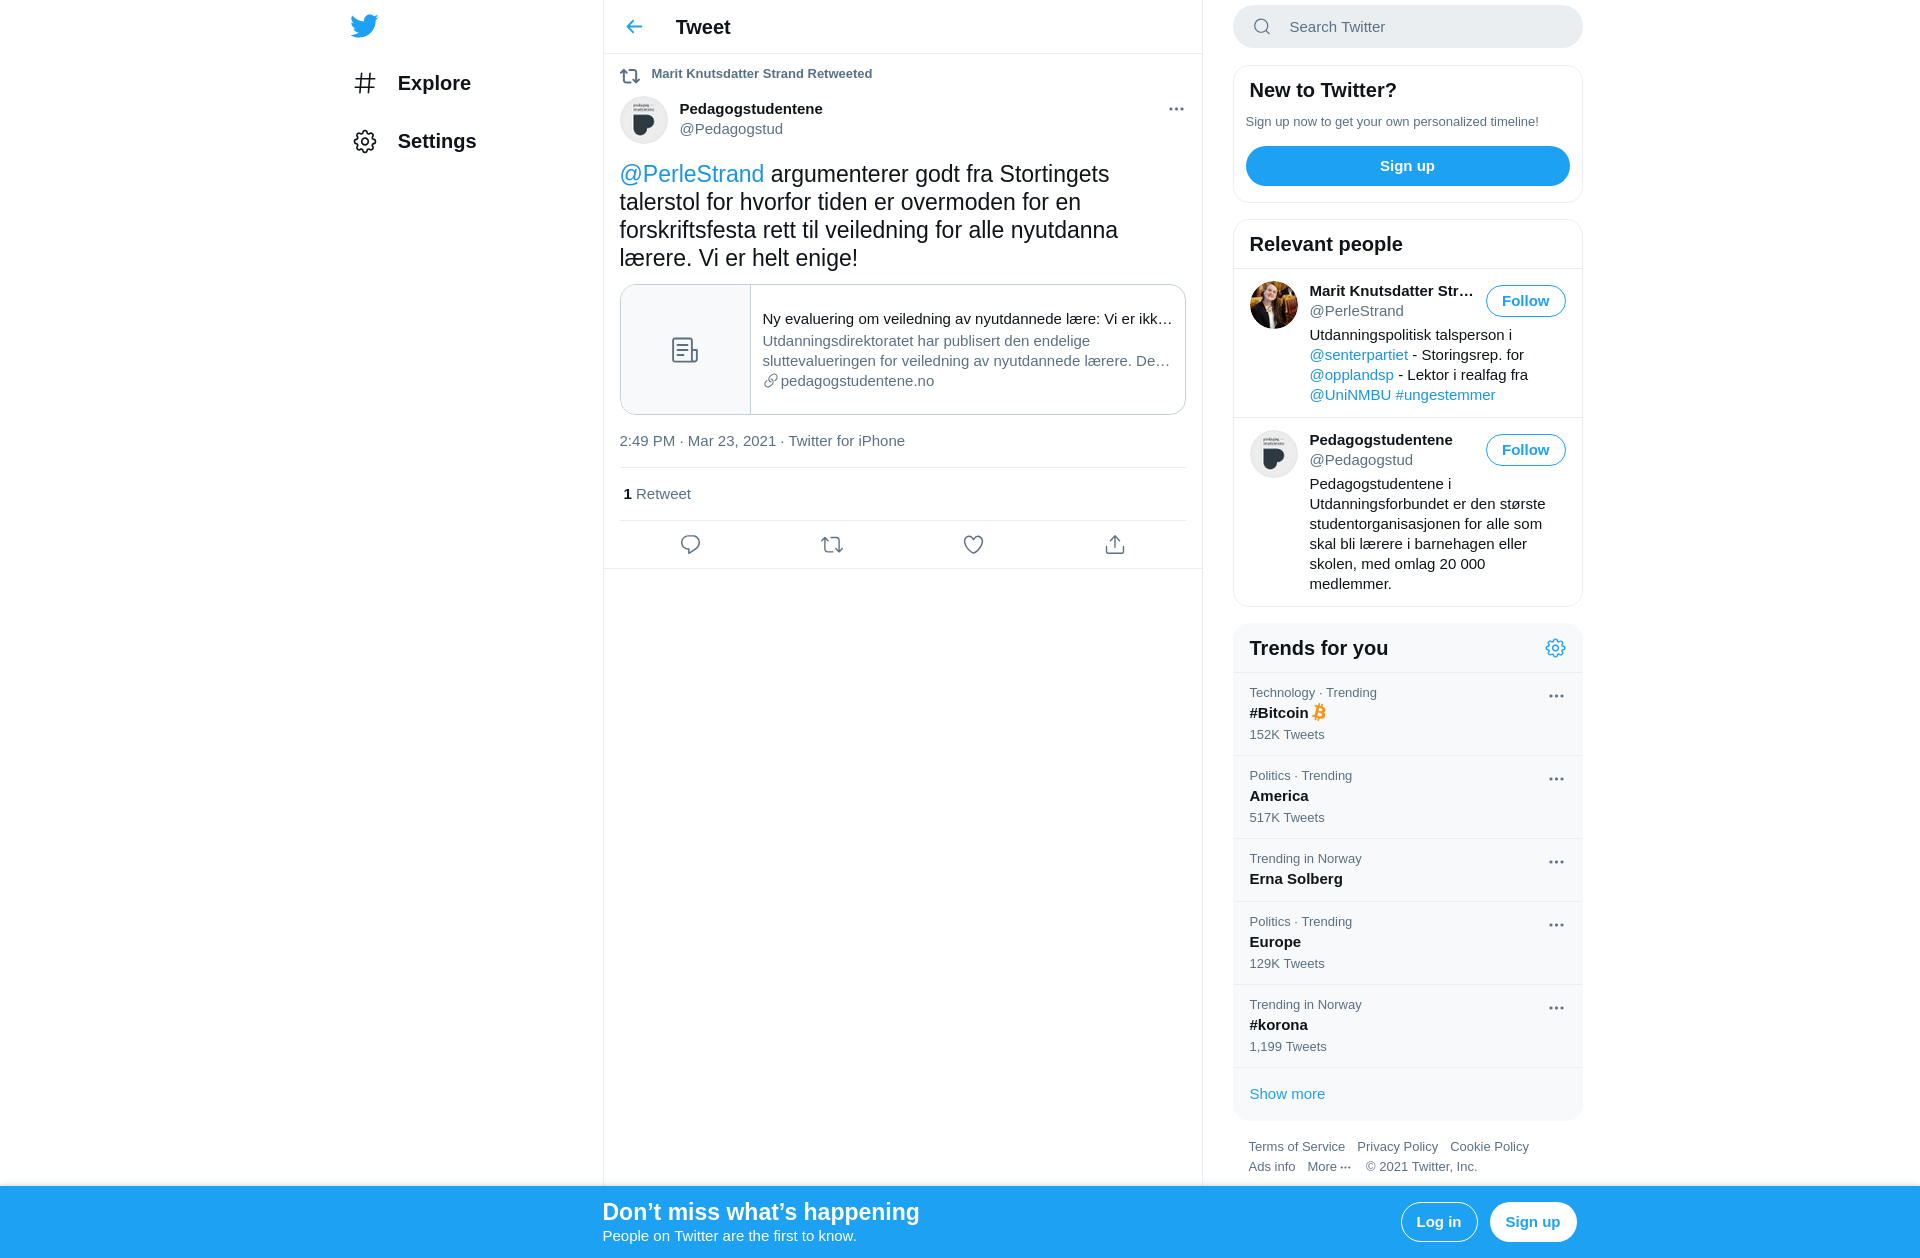The height and width of the screenshot is (1258, 1920).
Task: Click Log in on bottom banner
Action: click(x=1438, y=1222)
